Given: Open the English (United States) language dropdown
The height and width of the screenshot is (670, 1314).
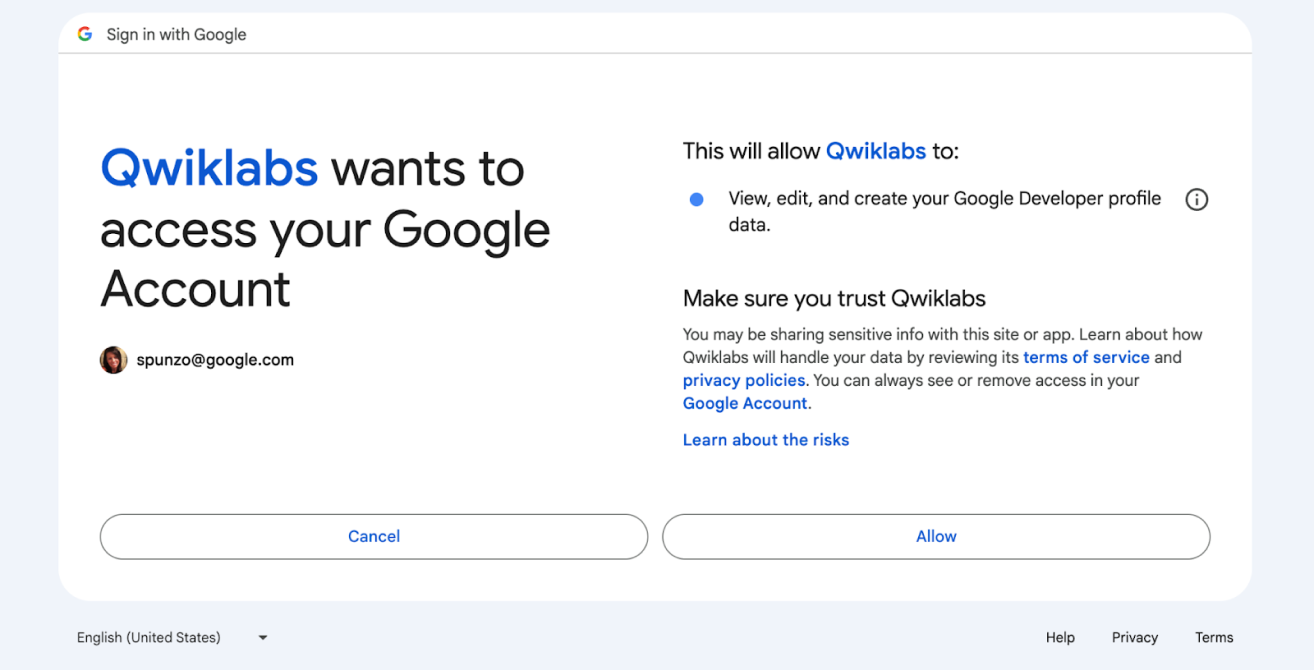Looking at the screenshot, I should (148, 637).
